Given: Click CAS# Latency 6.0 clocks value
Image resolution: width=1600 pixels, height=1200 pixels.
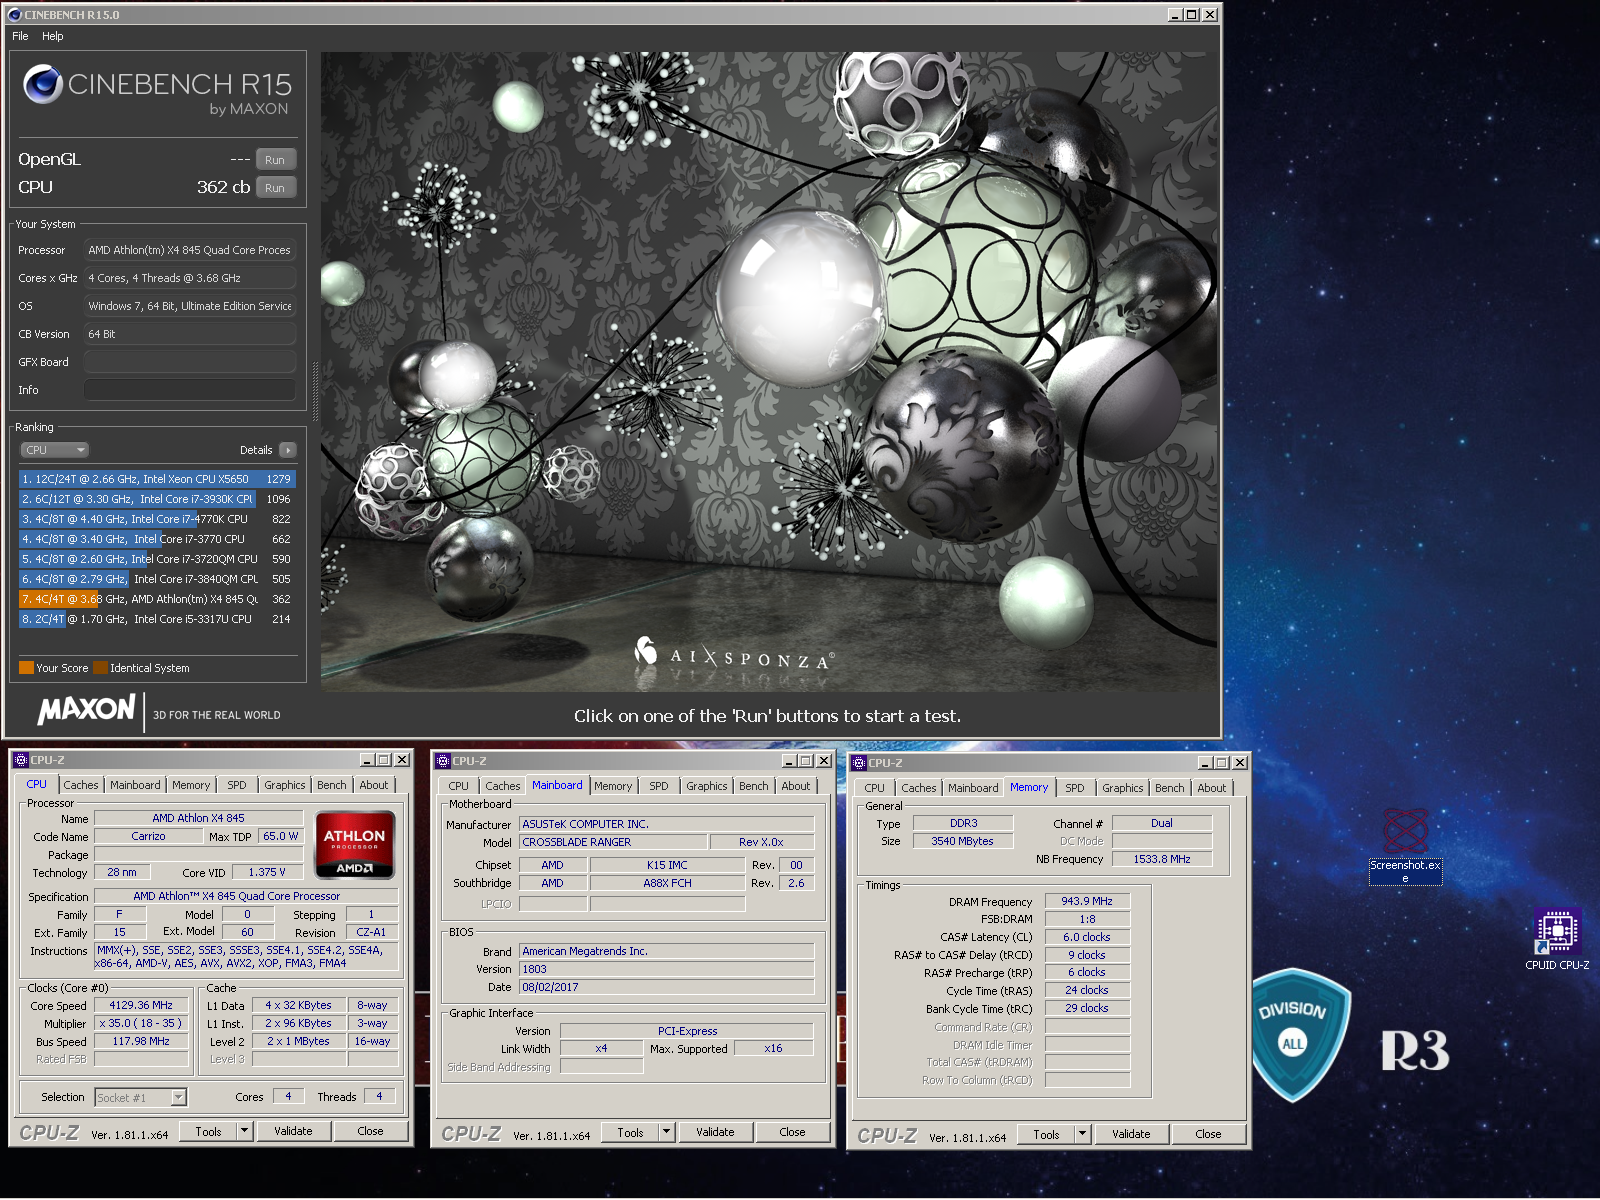Looking at the screenshot, I should [x=1087, y=938].
